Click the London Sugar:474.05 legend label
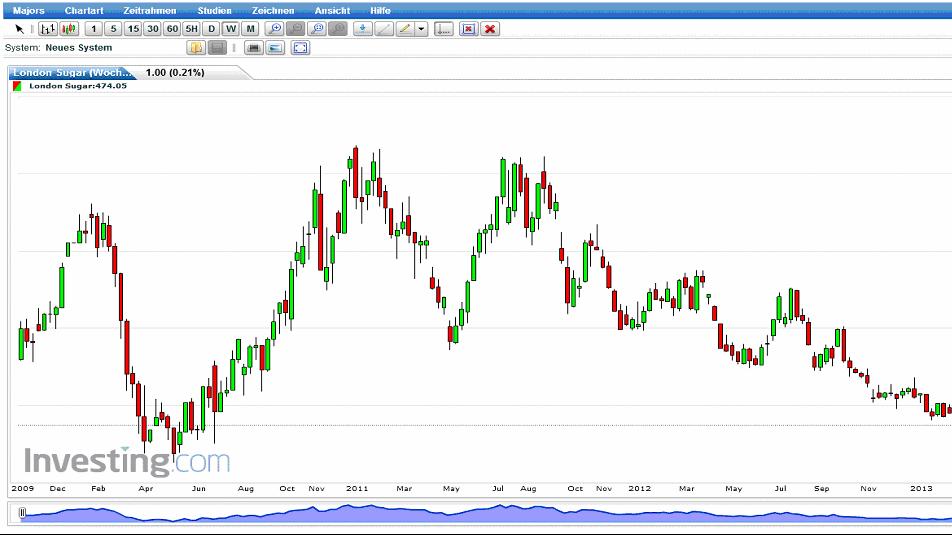This screenshot has width=952, height=535. click(78, 86)
